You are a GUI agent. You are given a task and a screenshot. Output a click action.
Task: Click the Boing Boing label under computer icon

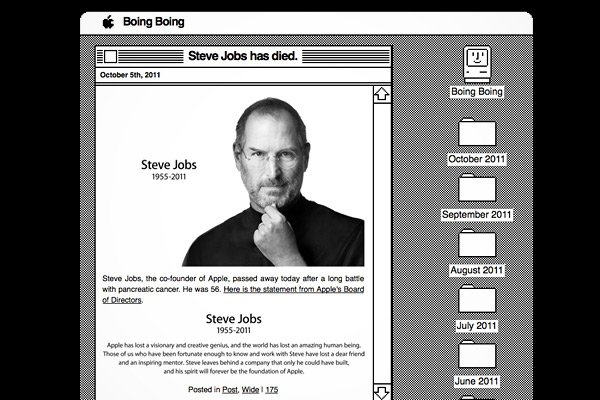477,92
